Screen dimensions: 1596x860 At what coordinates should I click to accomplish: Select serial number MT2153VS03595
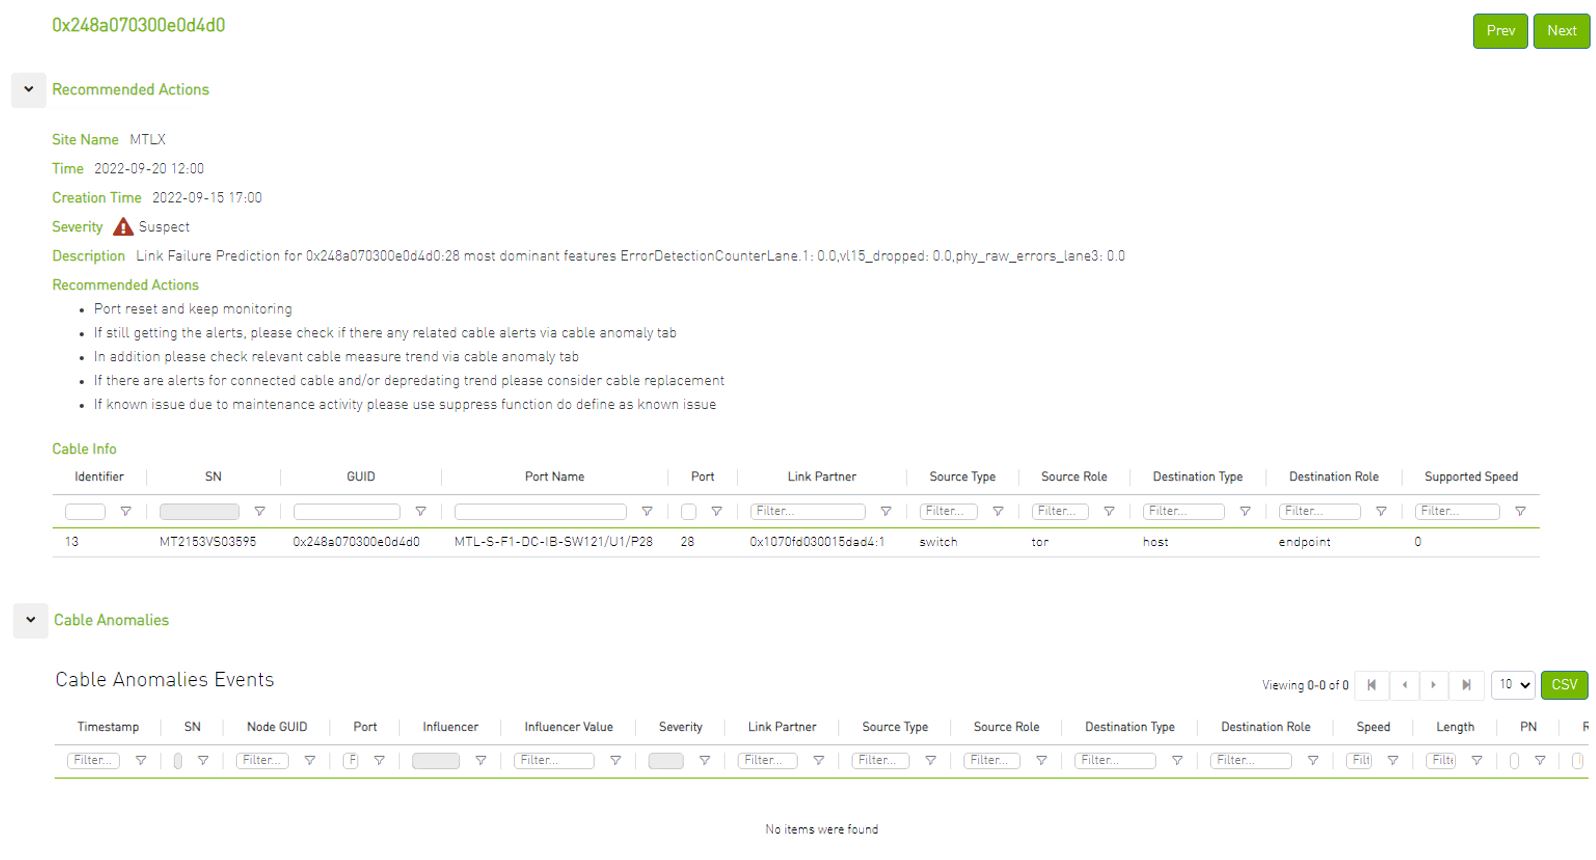208,542
